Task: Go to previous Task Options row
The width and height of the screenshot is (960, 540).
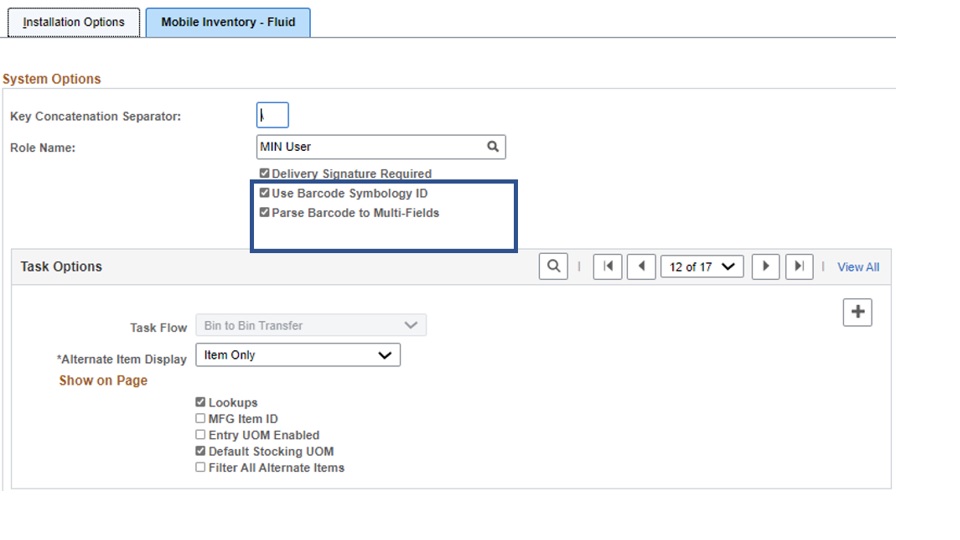Action: 641,267
